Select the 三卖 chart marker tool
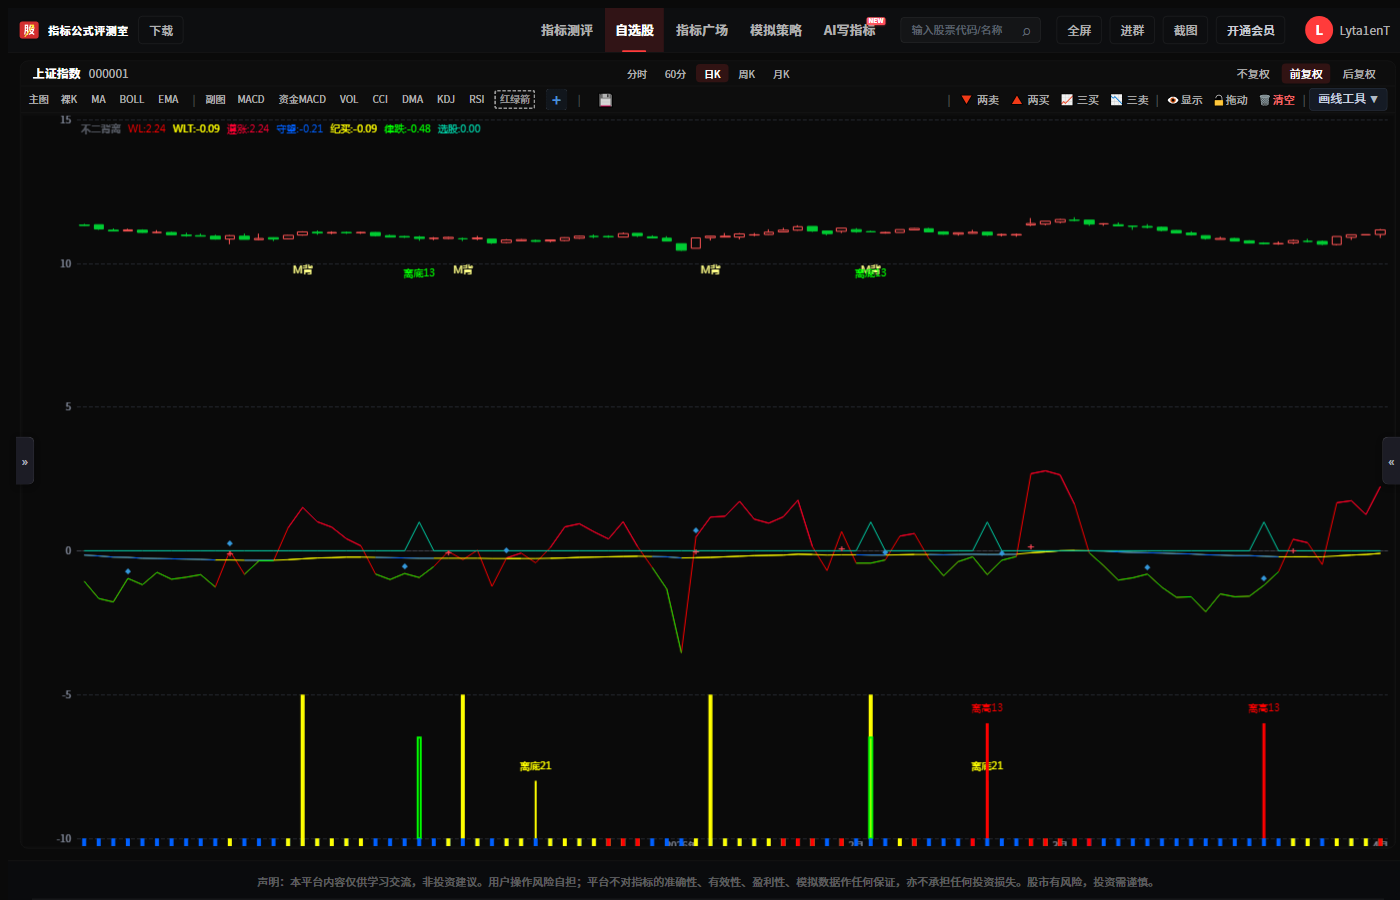The image size is (1400, 900). tap(1130, 100)
